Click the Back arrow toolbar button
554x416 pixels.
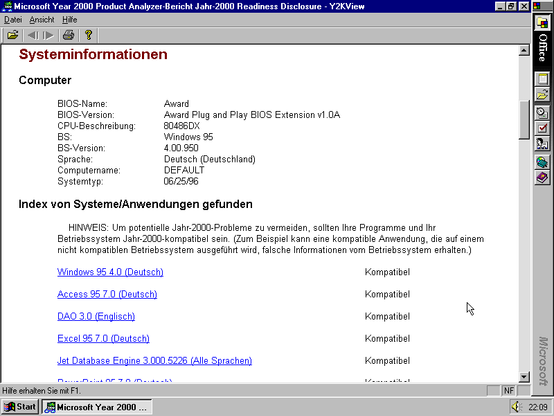[33, 35]
